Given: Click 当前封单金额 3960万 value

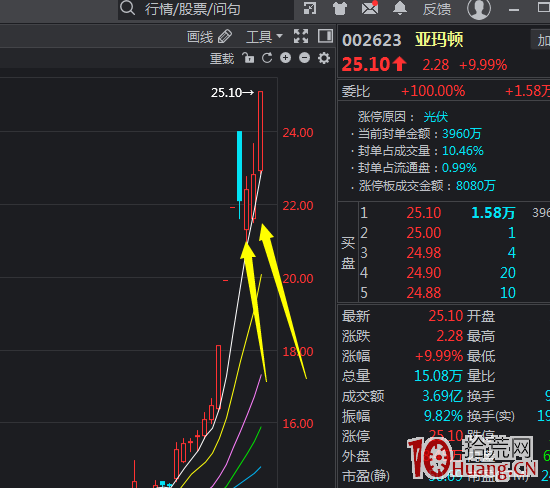Looking at the screenshot, I should 462,134.
